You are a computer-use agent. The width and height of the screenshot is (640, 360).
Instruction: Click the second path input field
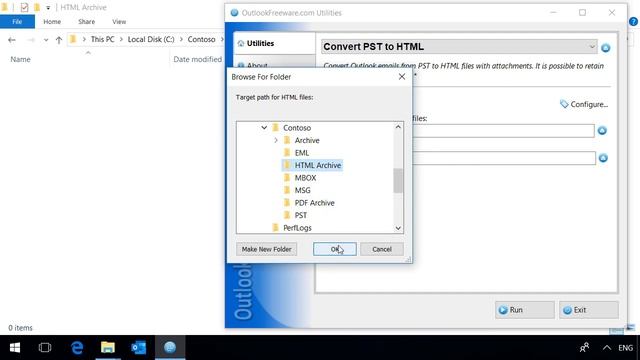click(504, 158)
